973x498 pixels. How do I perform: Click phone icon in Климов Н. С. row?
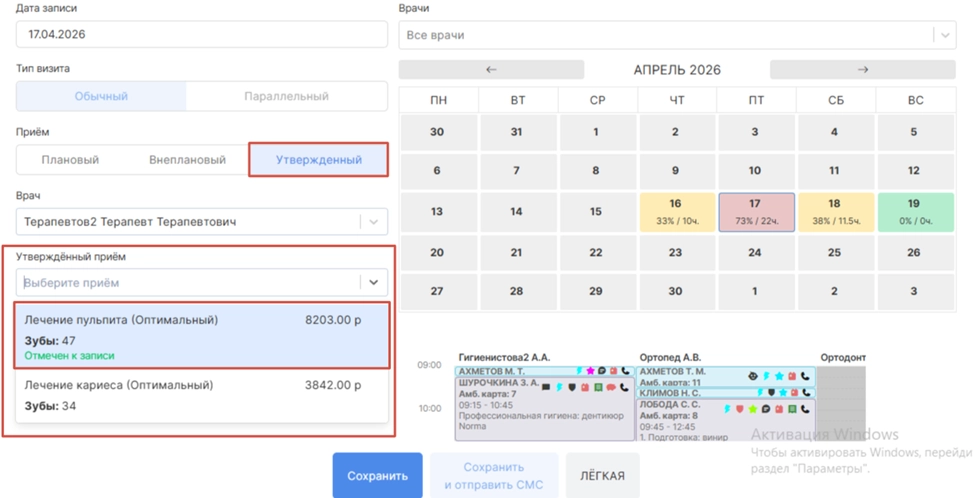click(806, 393)
